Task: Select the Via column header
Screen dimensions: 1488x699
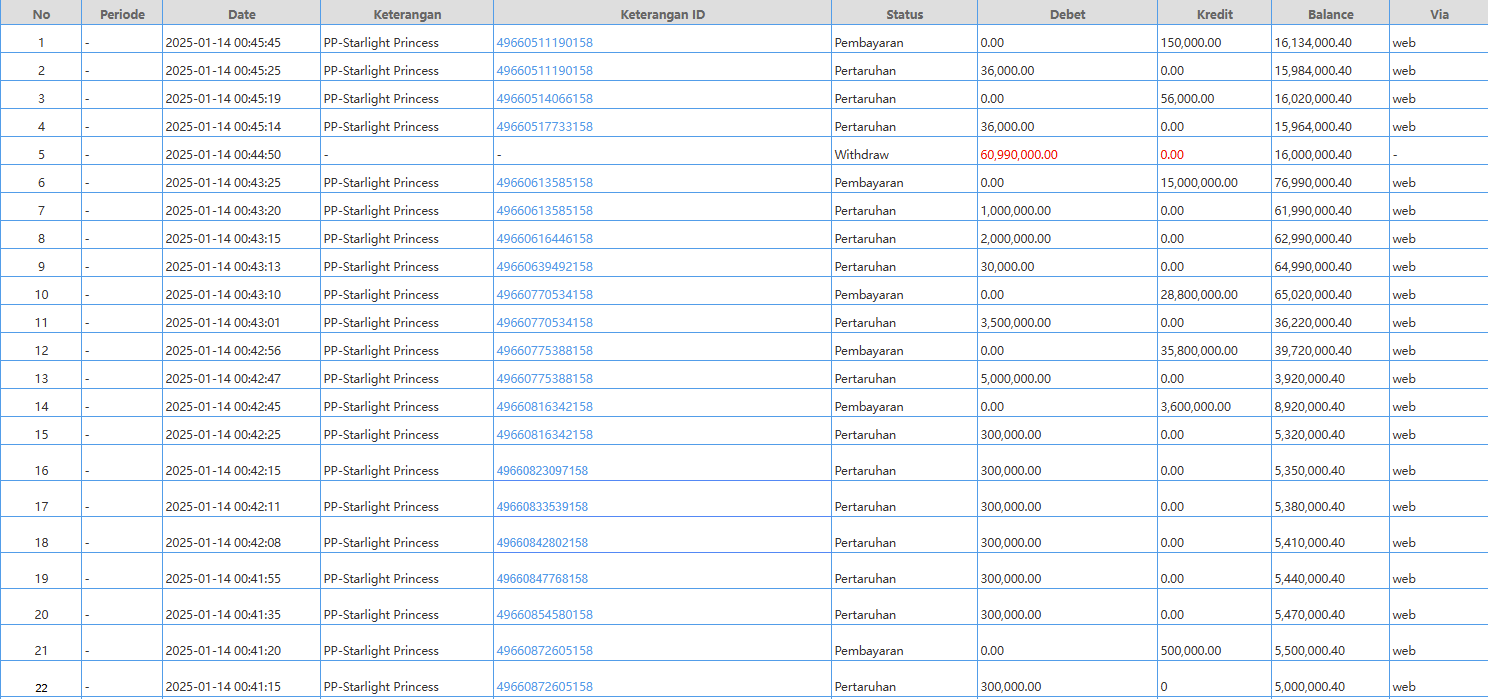Action: 1438,15
